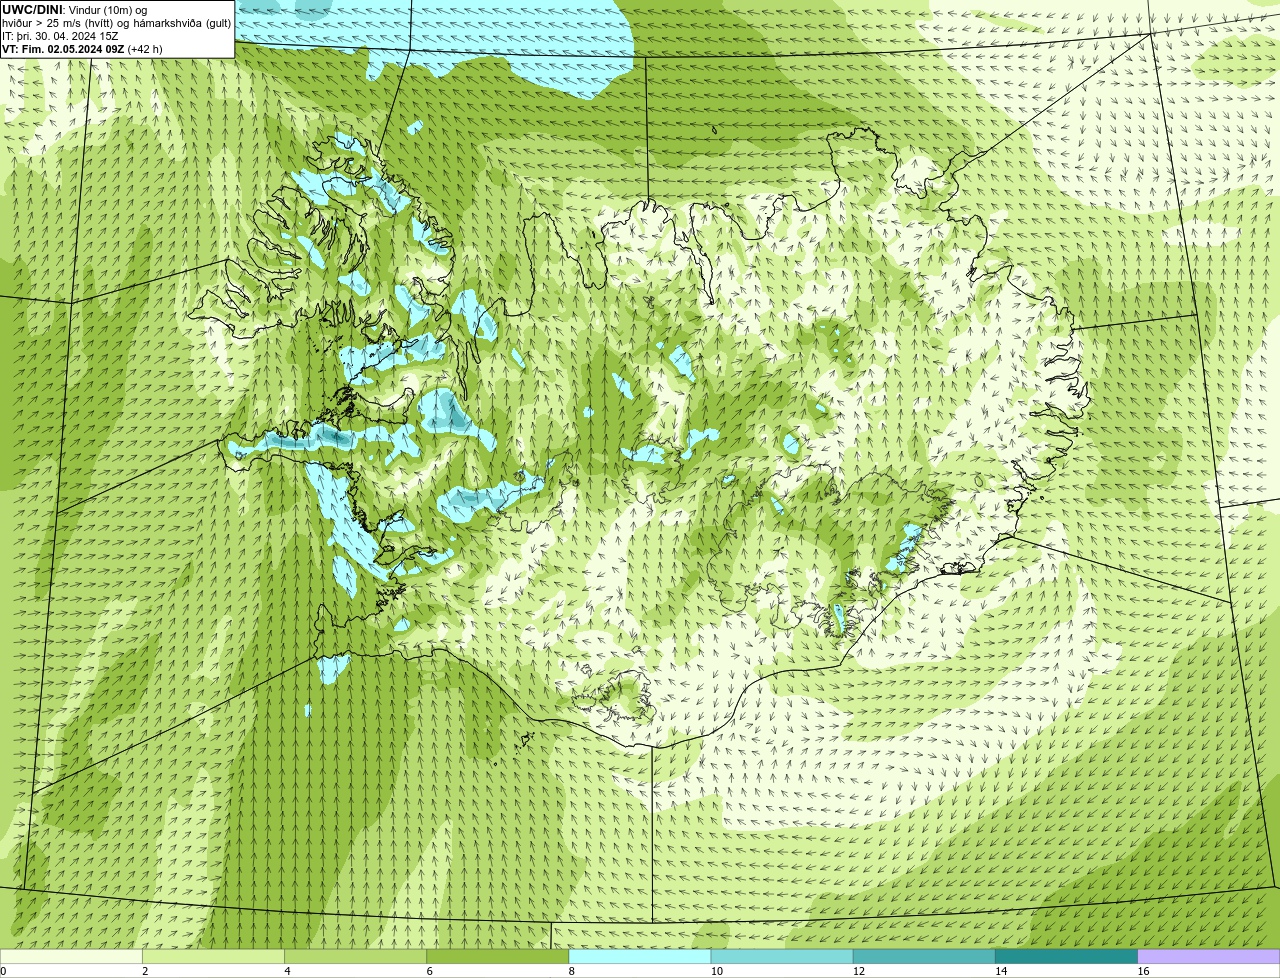
Task: Click the legend scale label "8"
Action: pos(572,971)
